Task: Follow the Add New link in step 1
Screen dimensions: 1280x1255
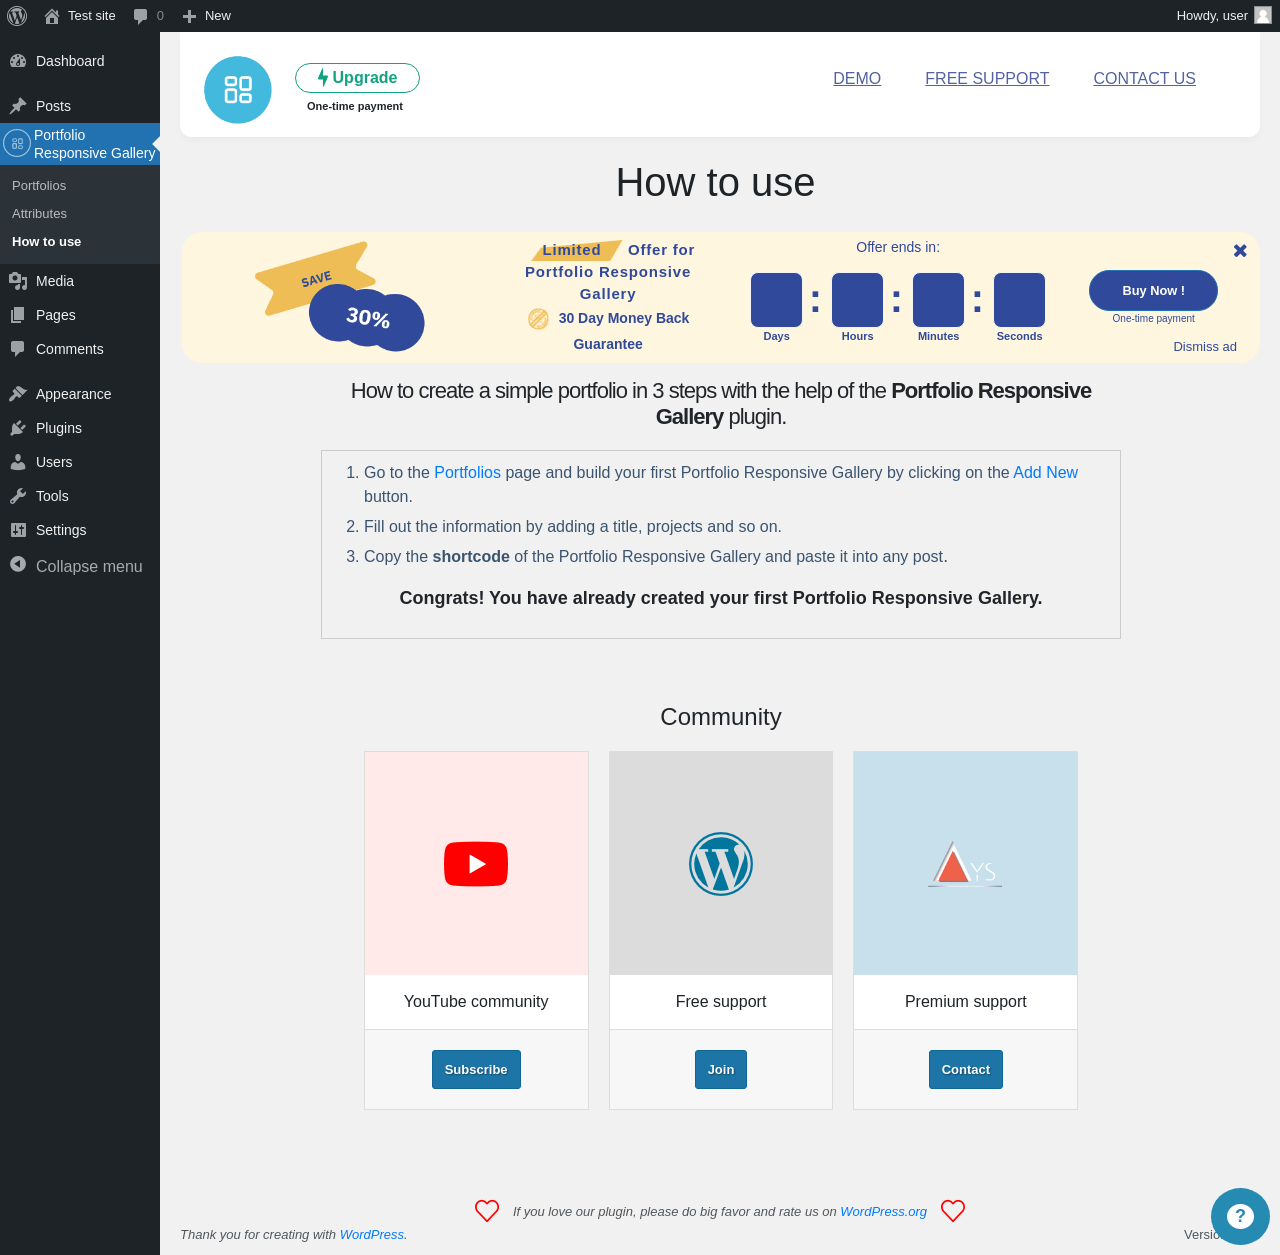Action: point(1045,473)
